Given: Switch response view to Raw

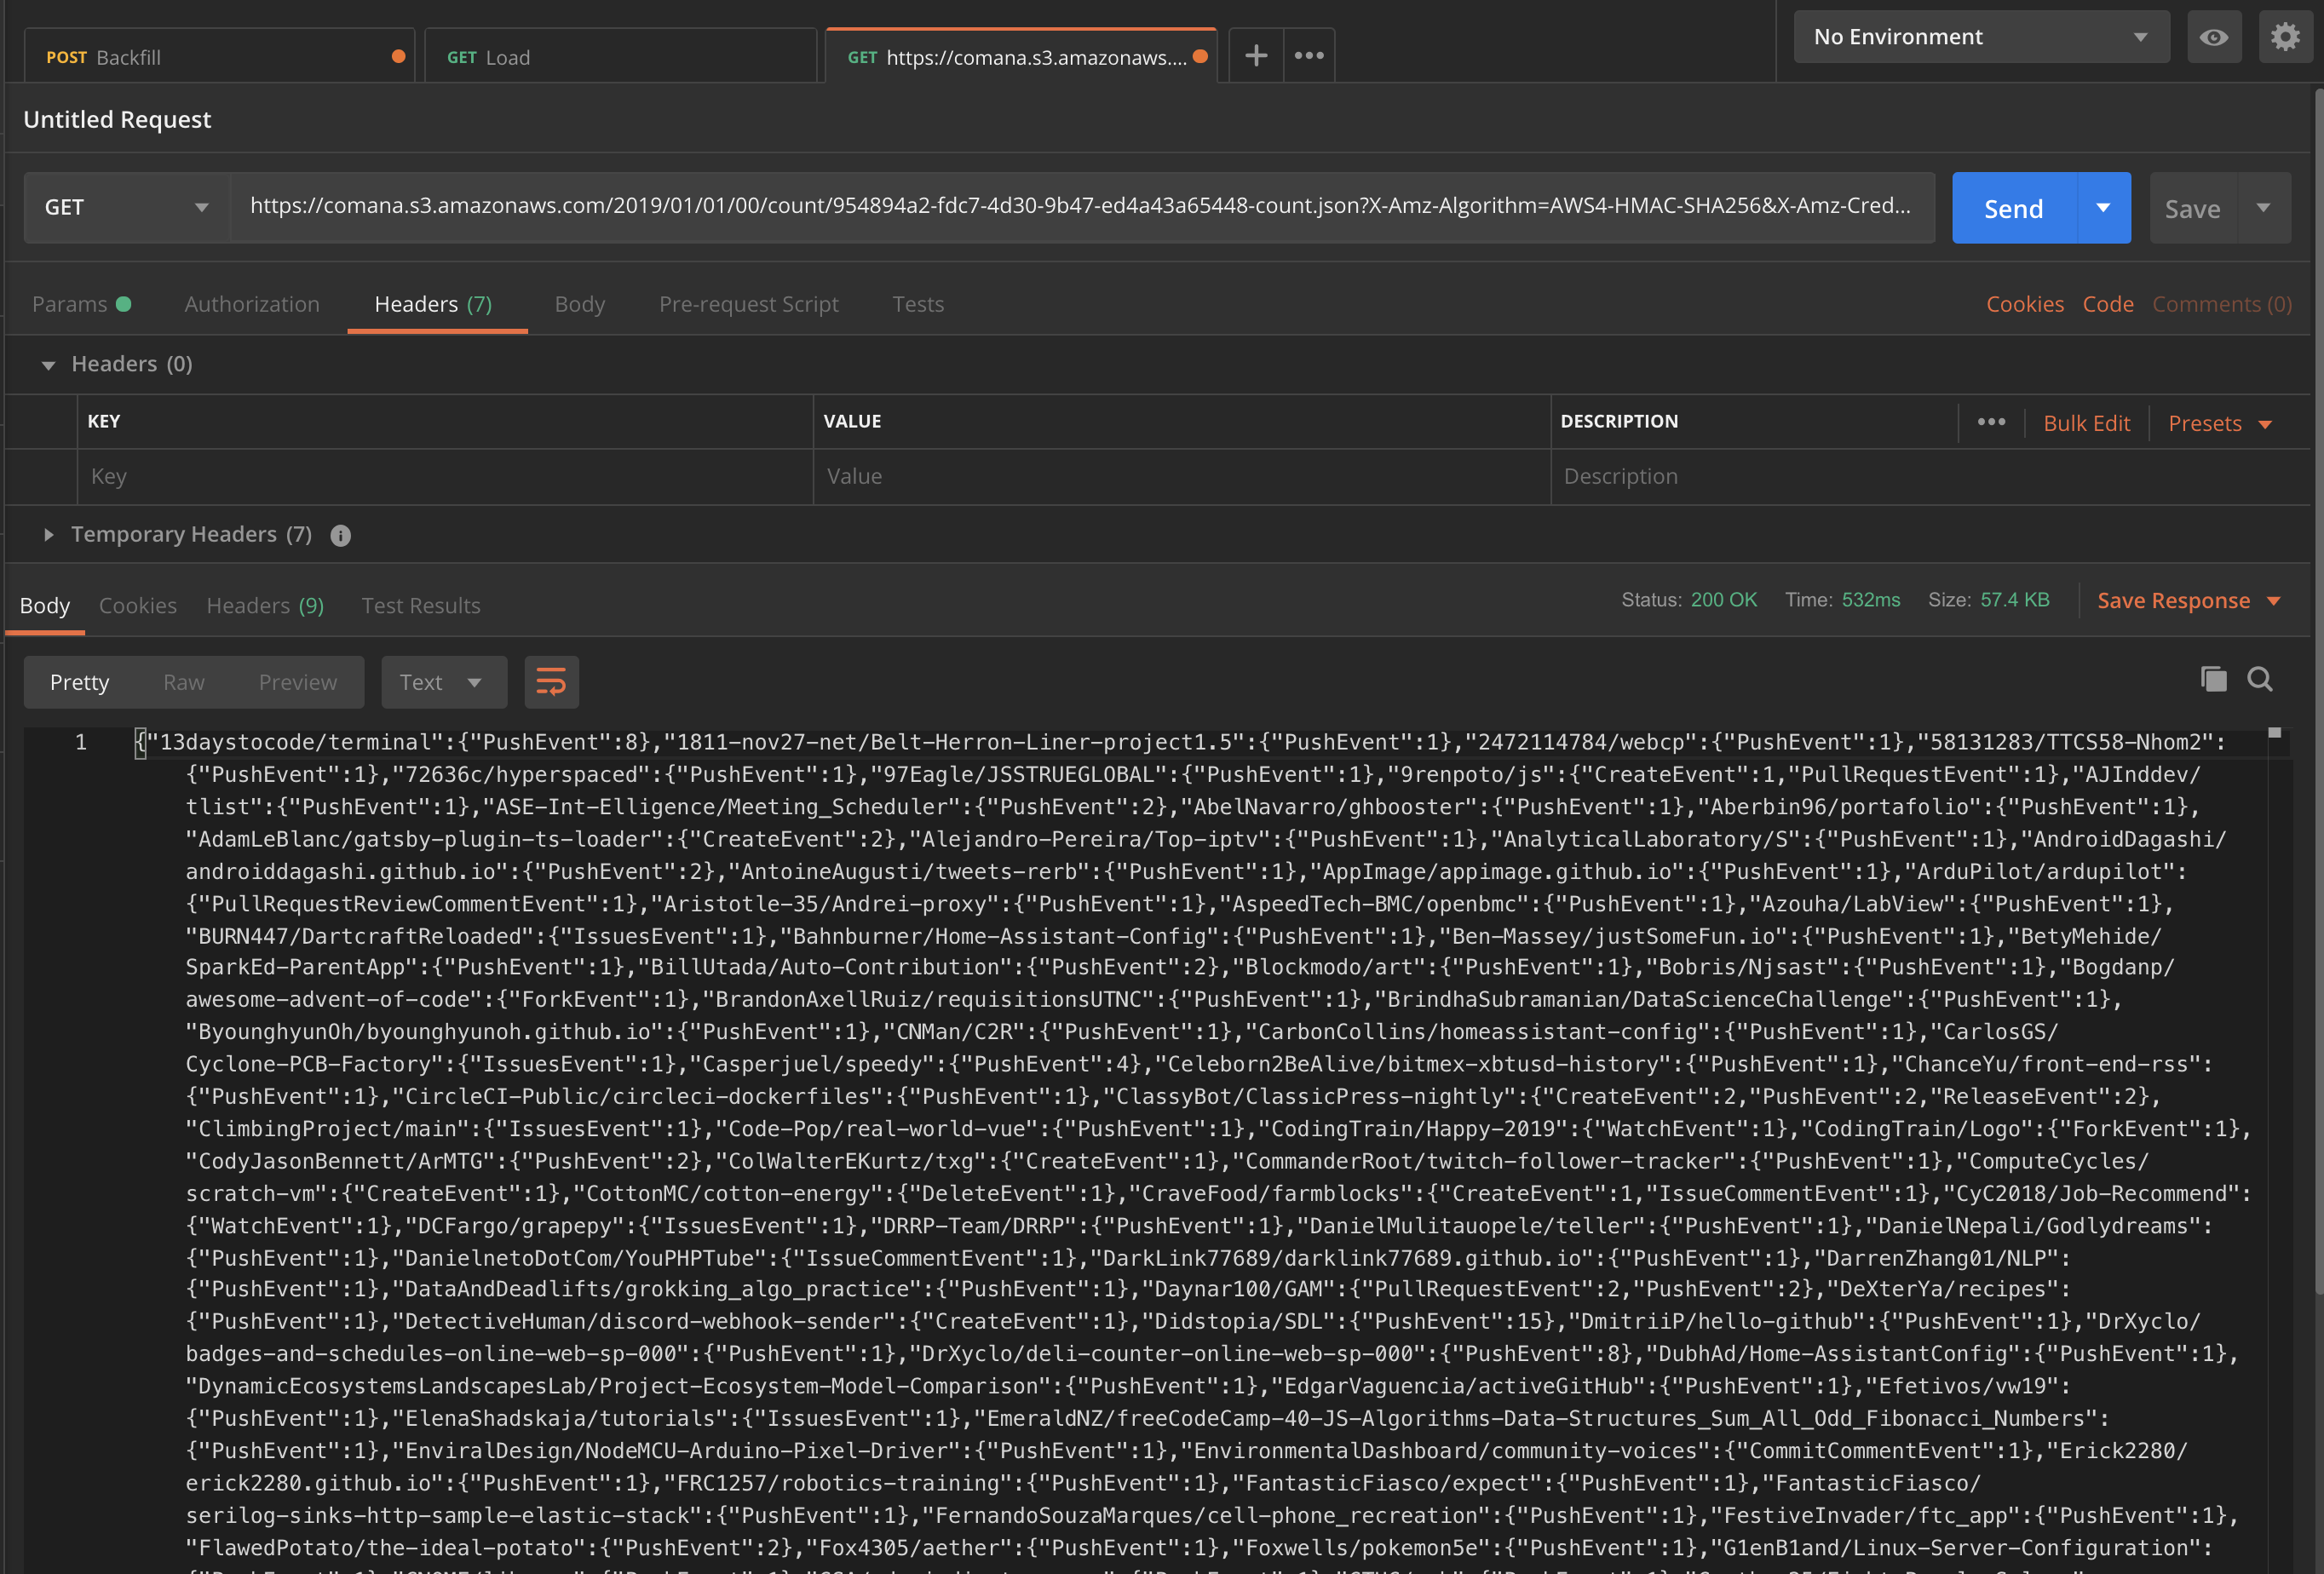Looking at the screenshot, I should pos(184,682).
